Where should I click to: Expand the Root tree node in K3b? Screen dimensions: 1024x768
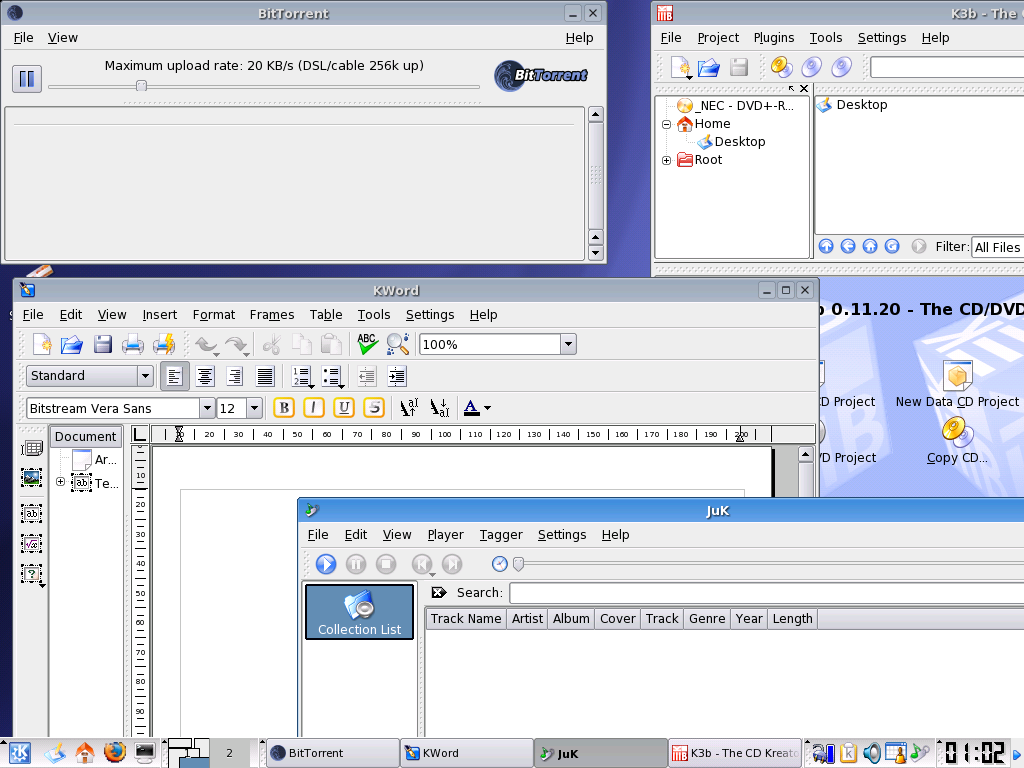click(x=666, y=160)
